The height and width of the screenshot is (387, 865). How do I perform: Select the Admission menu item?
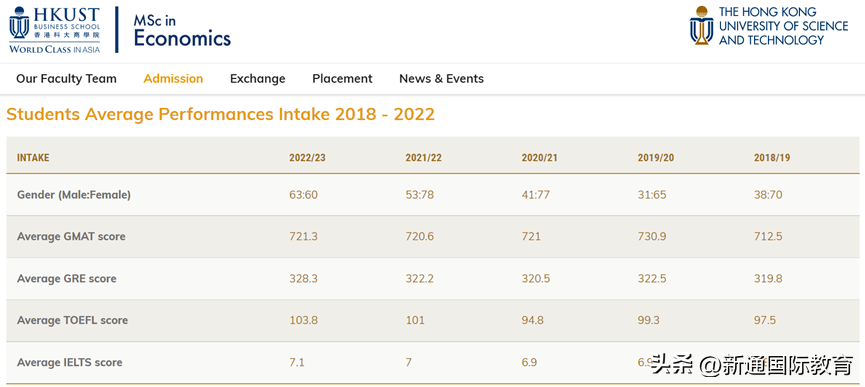tap(173, 79)
